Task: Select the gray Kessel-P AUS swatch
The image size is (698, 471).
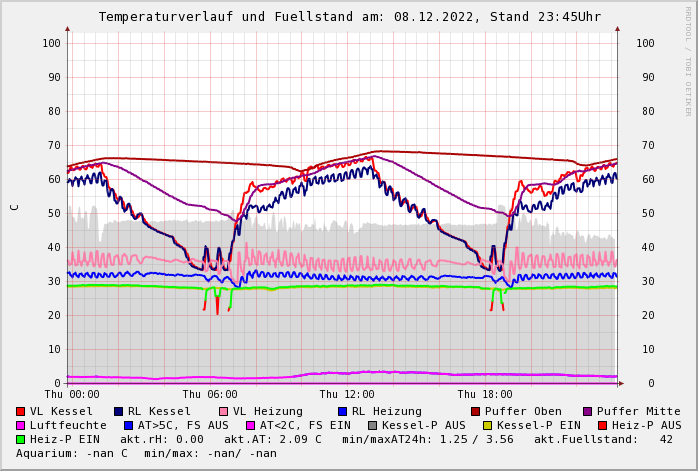Action: click(x=372, y=425)
